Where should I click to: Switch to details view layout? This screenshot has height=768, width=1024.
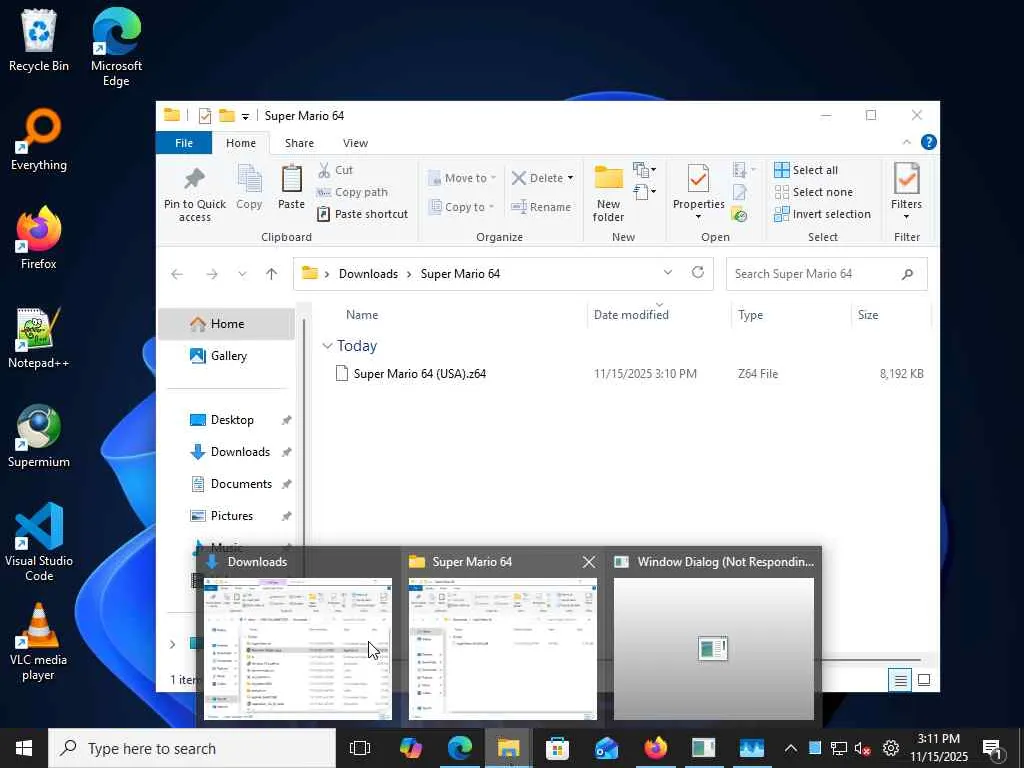coord(900,680)
